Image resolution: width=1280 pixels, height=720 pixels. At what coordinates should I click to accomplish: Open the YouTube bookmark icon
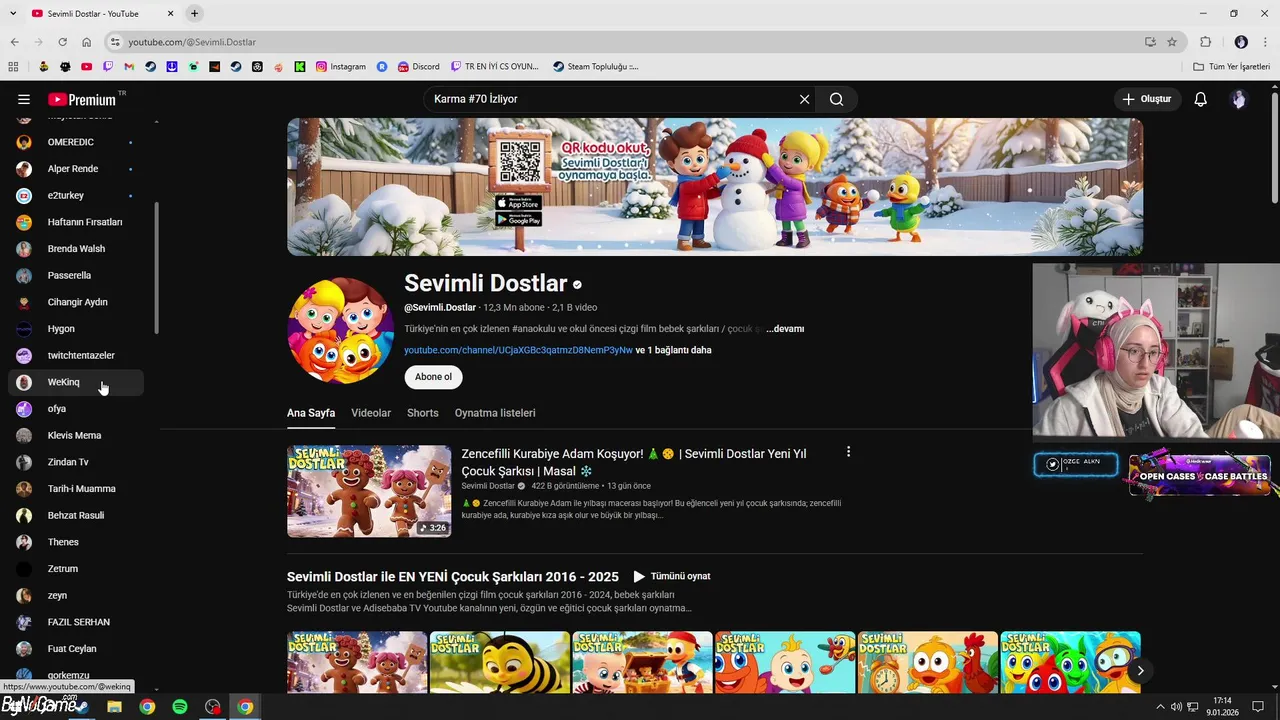pyautogui.click(x=86, y=67)
